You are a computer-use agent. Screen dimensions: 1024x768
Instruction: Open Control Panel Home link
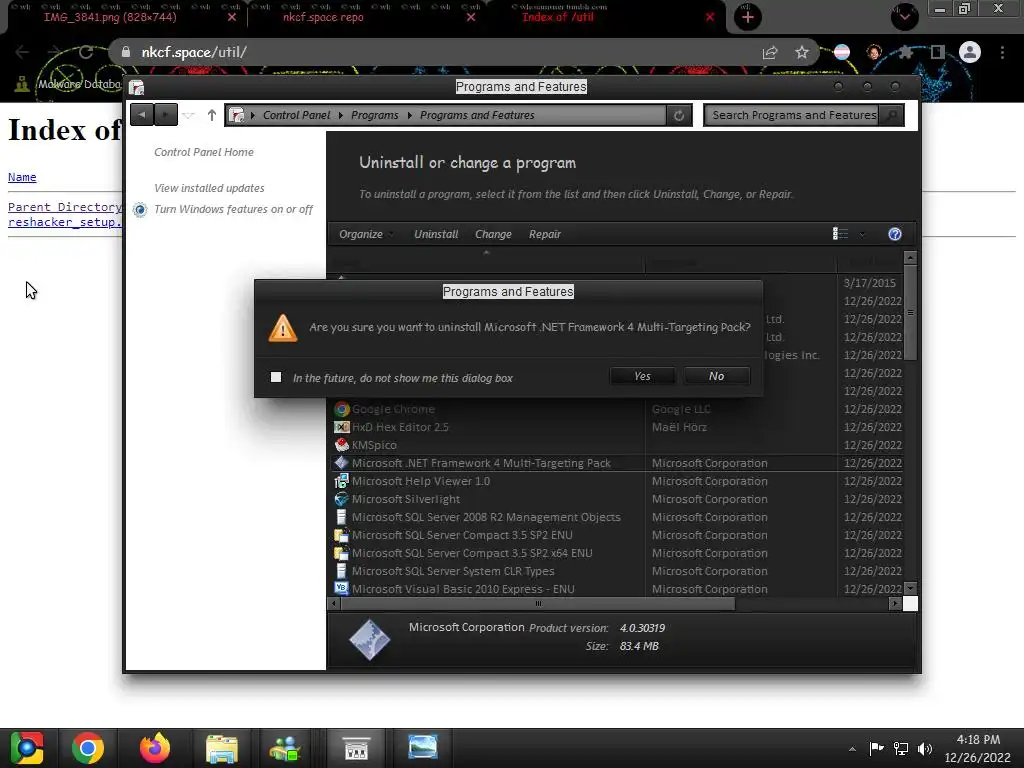(204, 152)
